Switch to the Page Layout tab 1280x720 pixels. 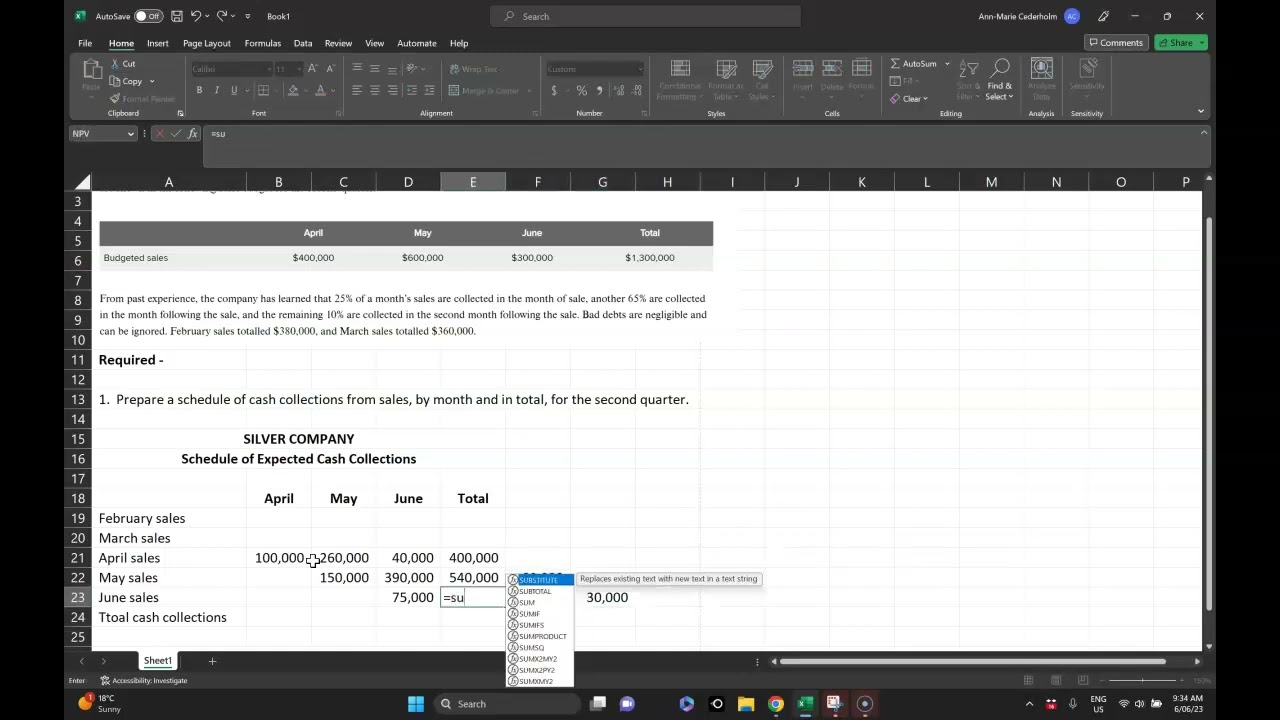(207, 43)
